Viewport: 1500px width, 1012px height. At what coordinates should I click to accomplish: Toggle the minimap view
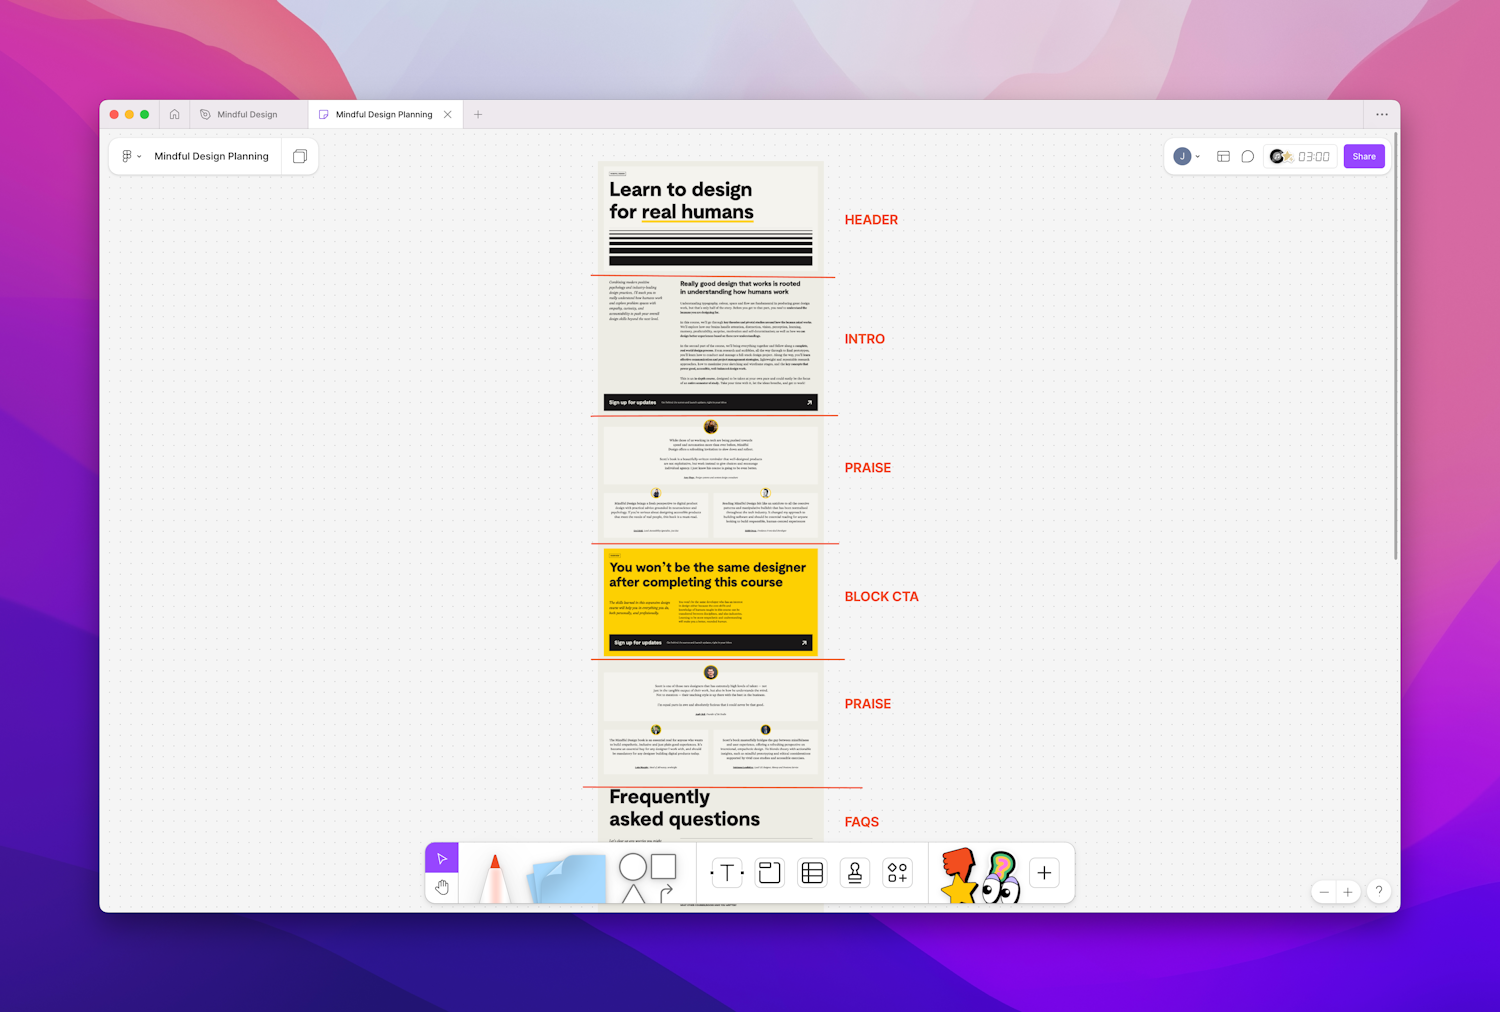[x=1223, y=156]
